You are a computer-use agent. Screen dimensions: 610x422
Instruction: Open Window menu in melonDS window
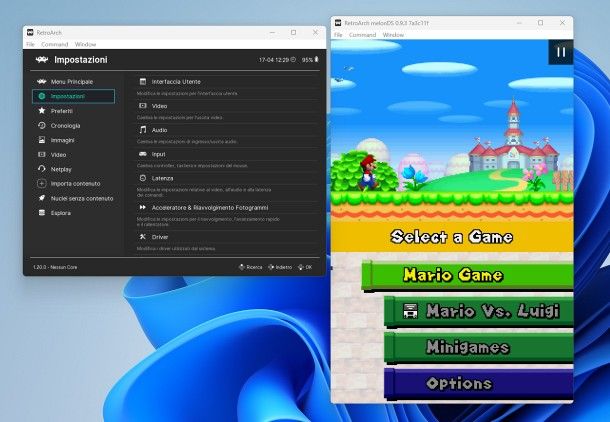click(393, 35)
